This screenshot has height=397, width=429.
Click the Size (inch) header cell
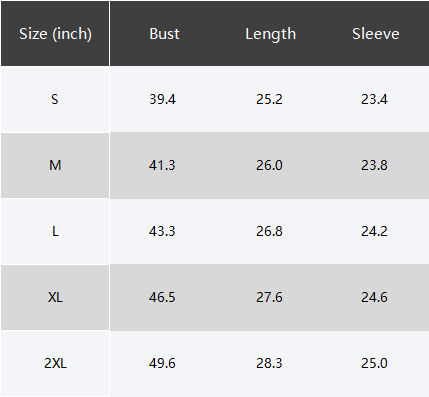click(55, 34)
